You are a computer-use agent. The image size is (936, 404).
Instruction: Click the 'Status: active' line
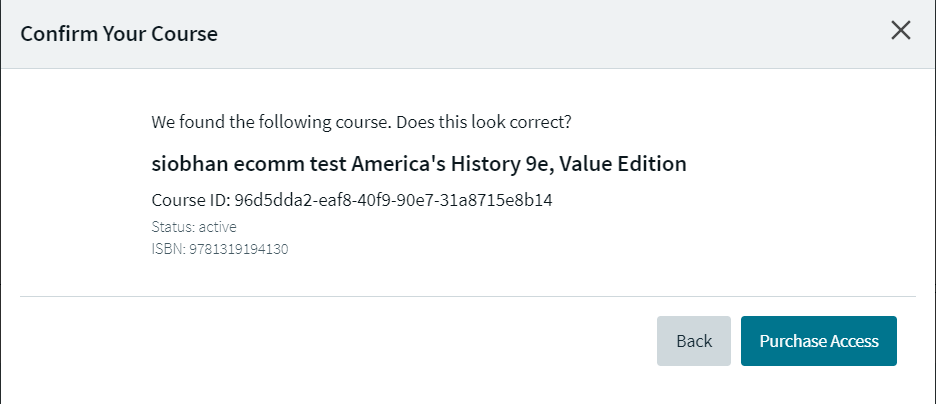194,227
